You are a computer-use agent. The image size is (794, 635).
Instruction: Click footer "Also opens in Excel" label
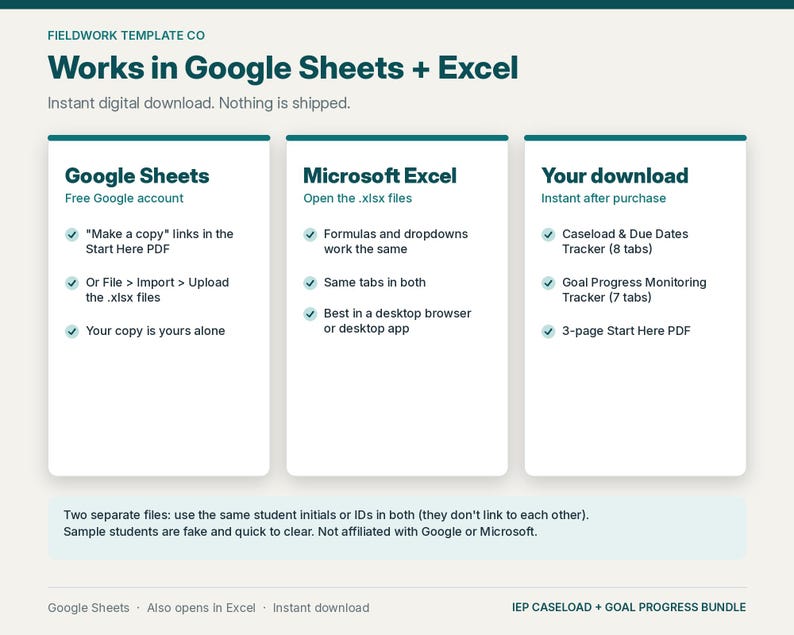(x=201, y=608)
